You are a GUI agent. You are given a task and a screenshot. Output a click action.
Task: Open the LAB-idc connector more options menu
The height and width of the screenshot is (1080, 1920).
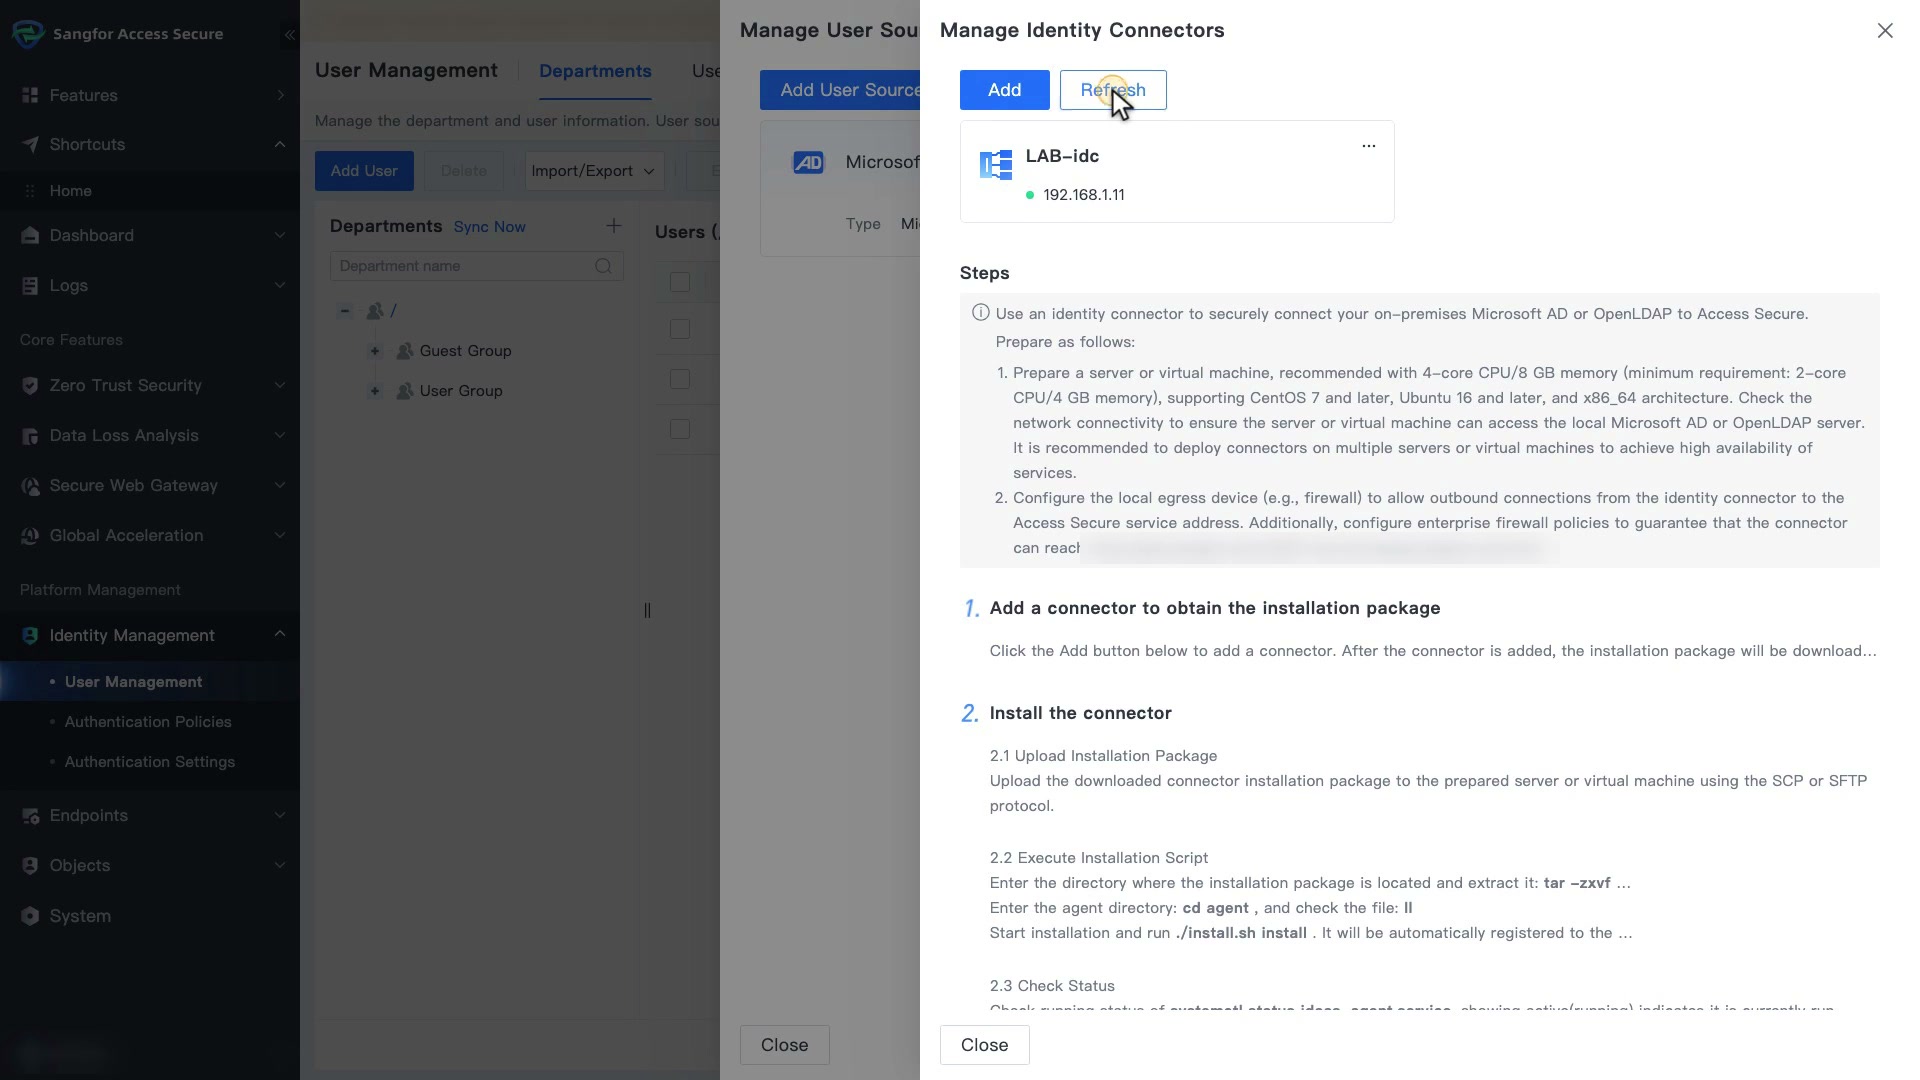coord(1368,146)
